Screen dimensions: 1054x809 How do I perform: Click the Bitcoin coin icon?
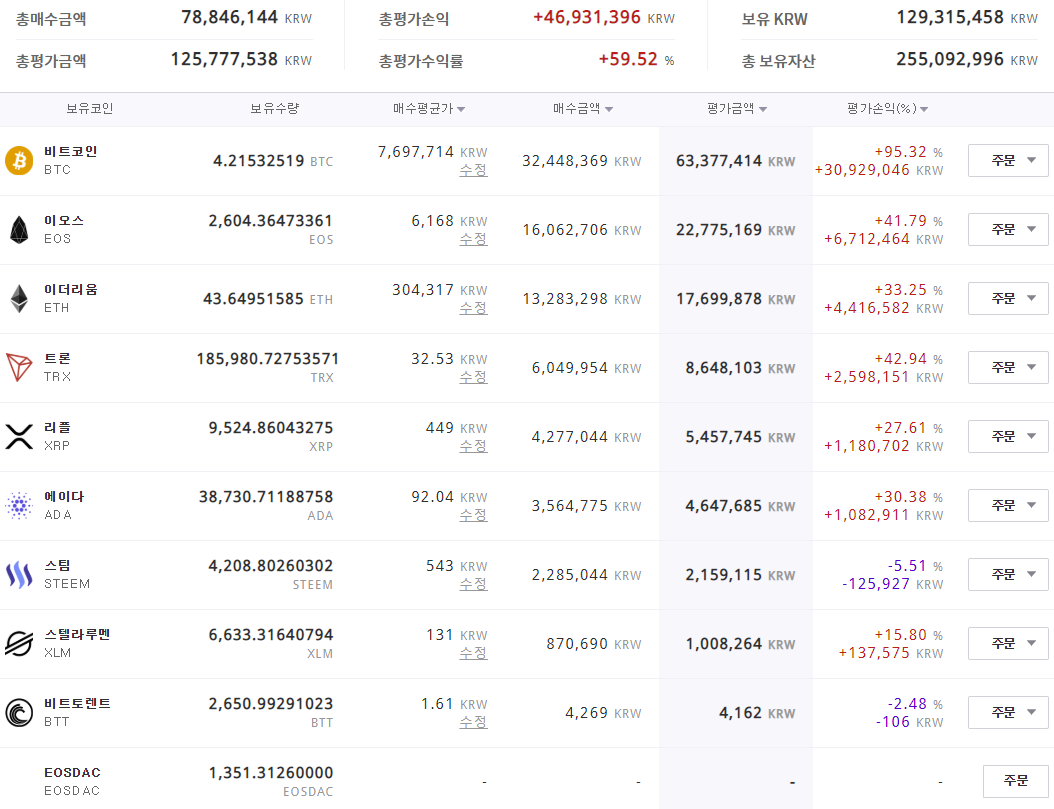click(x=19, y=160)
